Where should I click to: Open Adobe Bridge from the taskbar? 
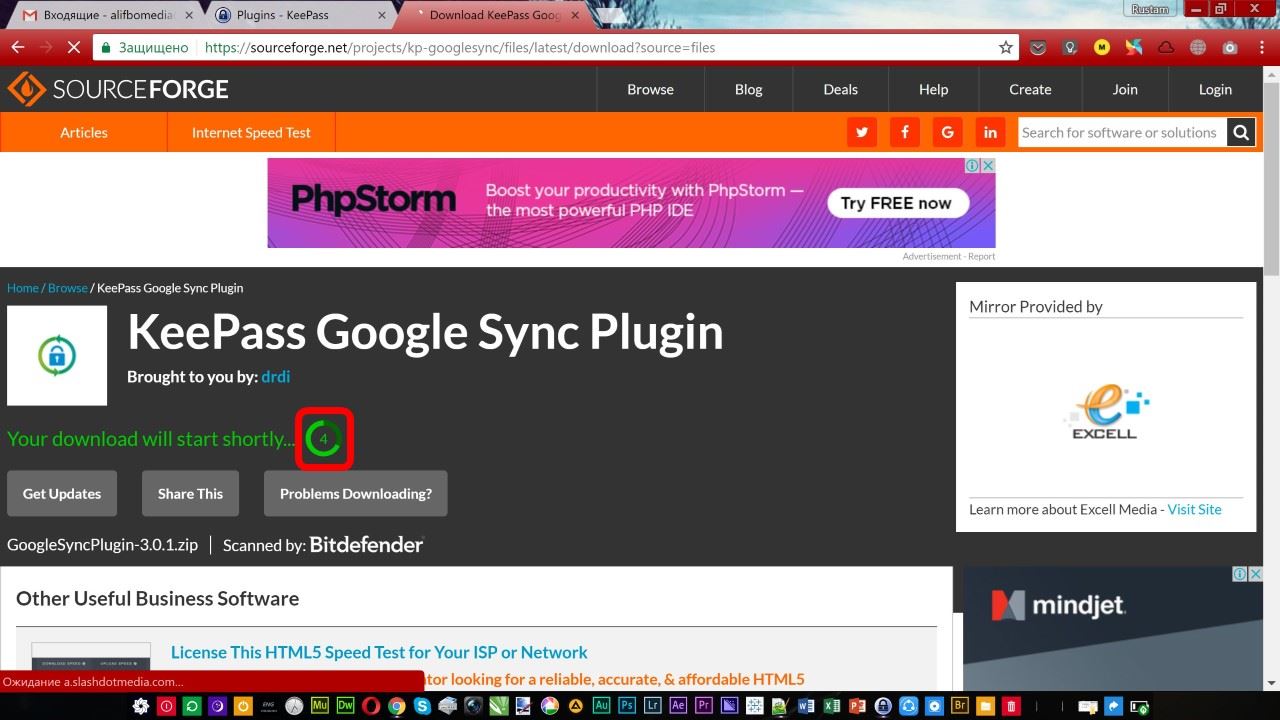tap(960, 706)
